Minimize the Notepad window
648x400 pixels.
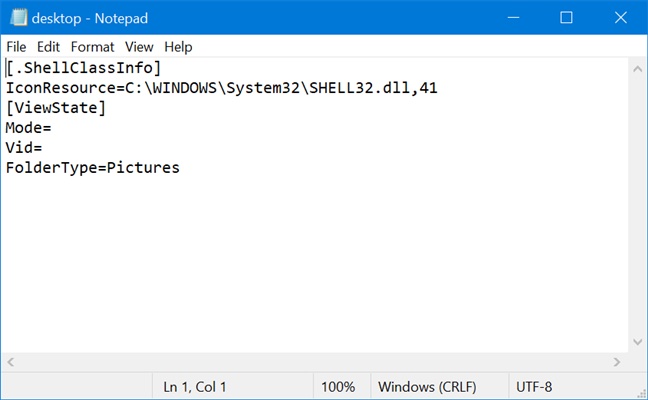519,17
